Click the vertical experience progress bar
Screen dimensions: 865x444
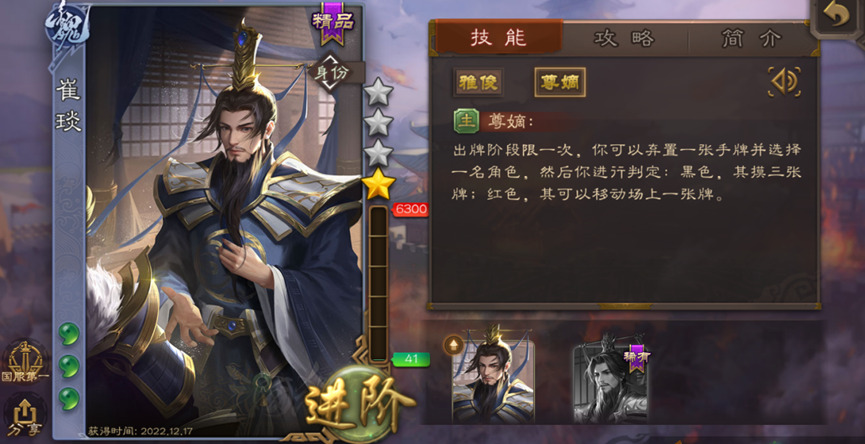tap(378, 283)
